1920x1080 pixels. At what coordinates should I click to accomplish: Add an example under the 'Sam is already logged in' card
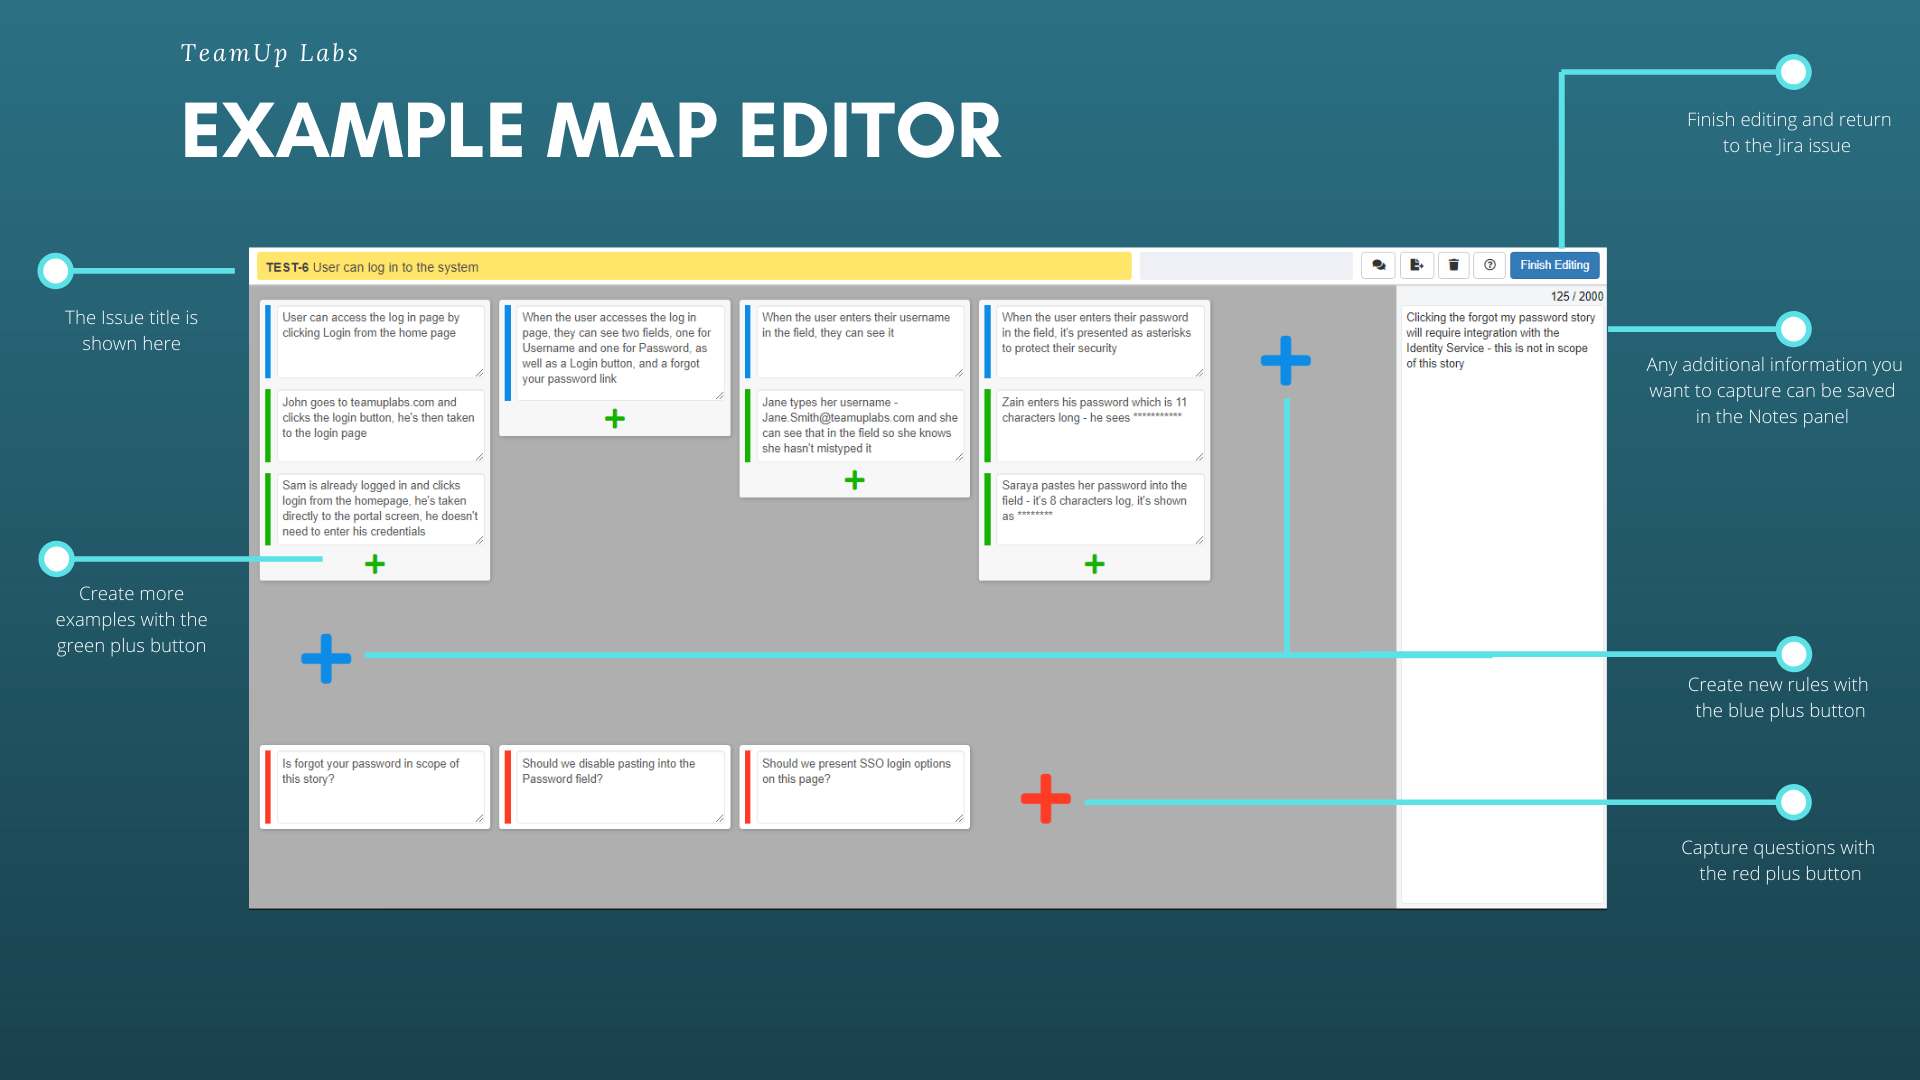[x=375, y=564]
